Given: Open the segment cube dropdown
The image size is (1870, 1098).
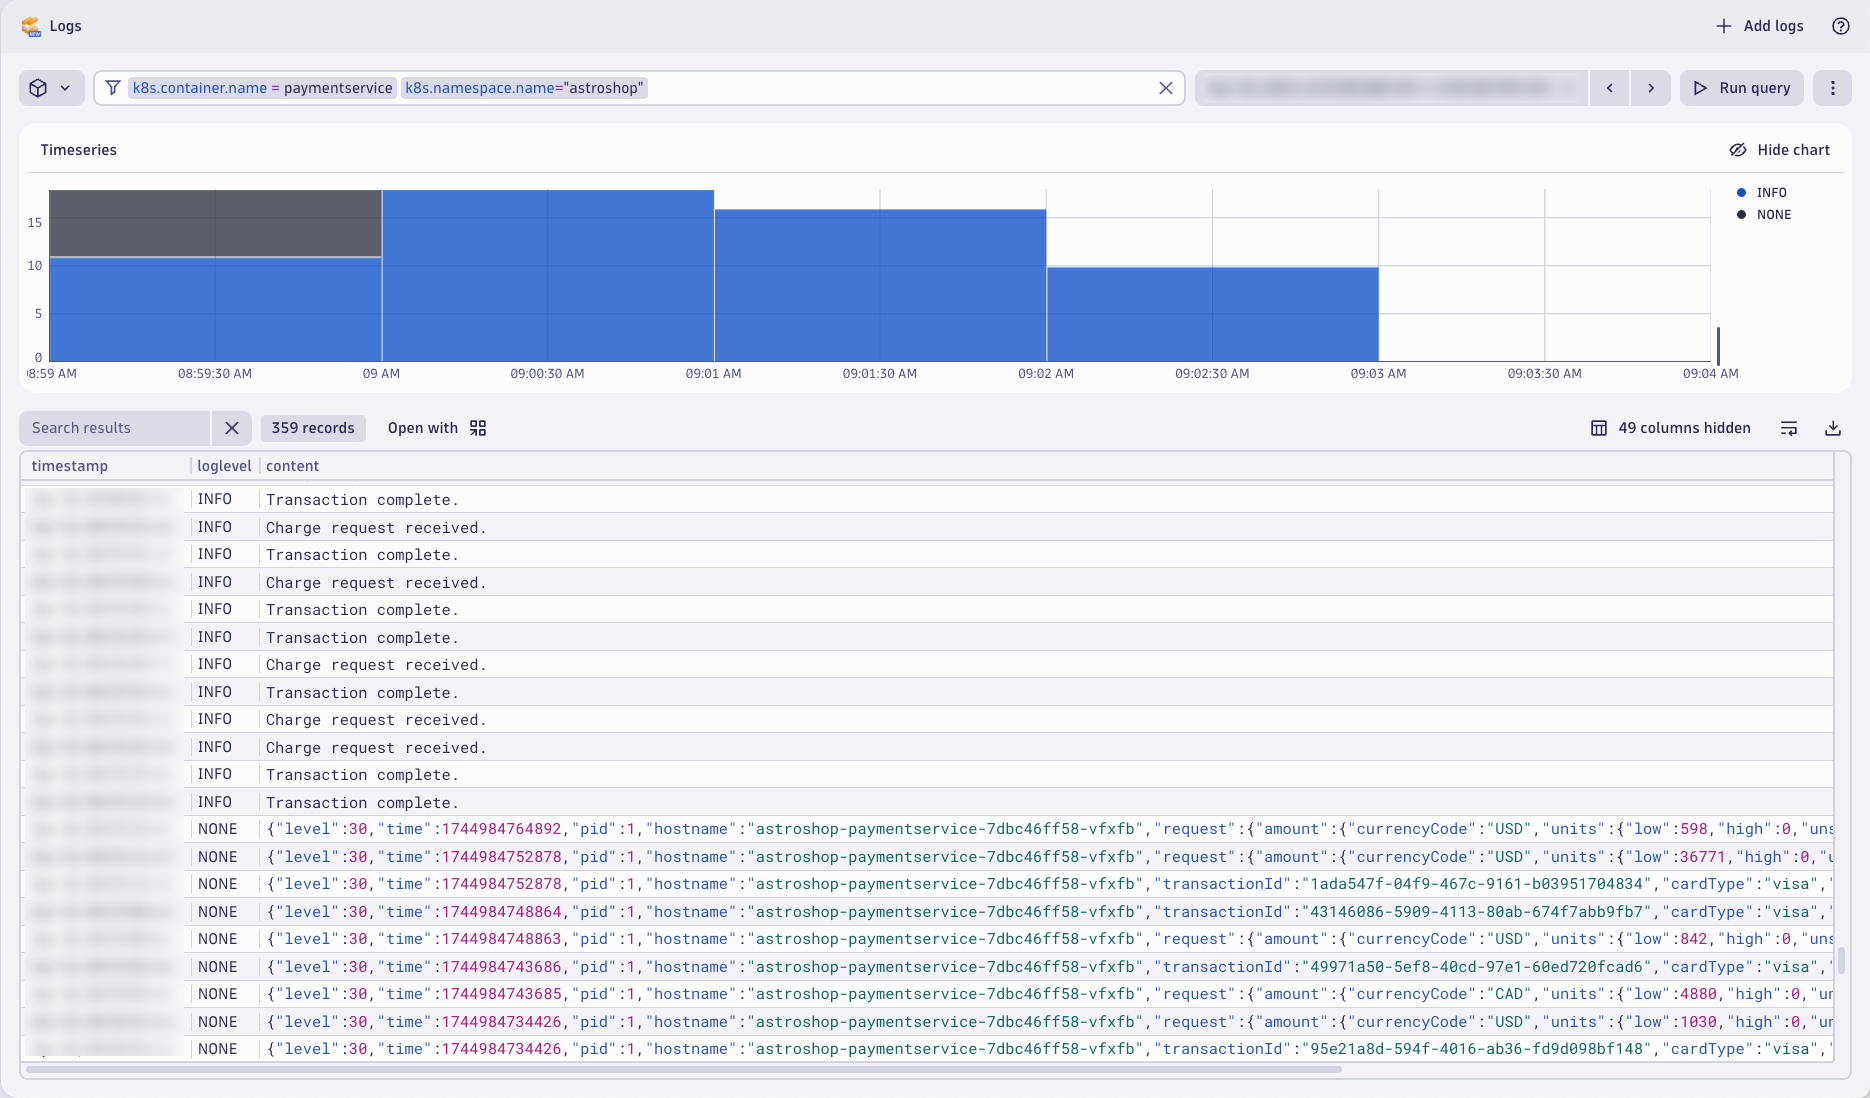Looking at the screenshot, I should [51, 88].
